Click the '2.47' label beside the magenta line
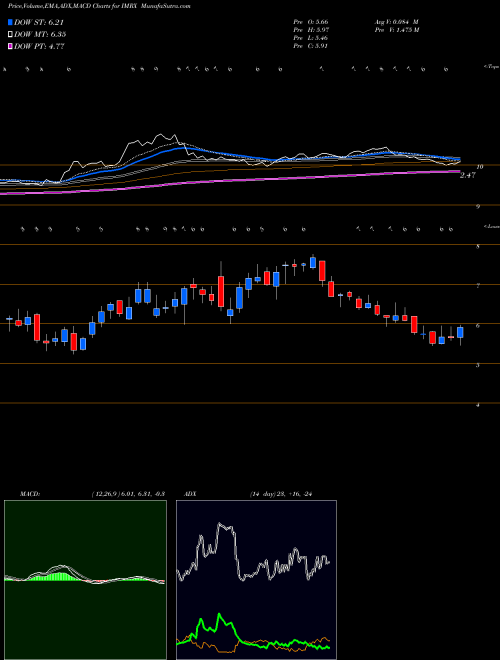Screen dimensions: 500x660 click(468, 176)
